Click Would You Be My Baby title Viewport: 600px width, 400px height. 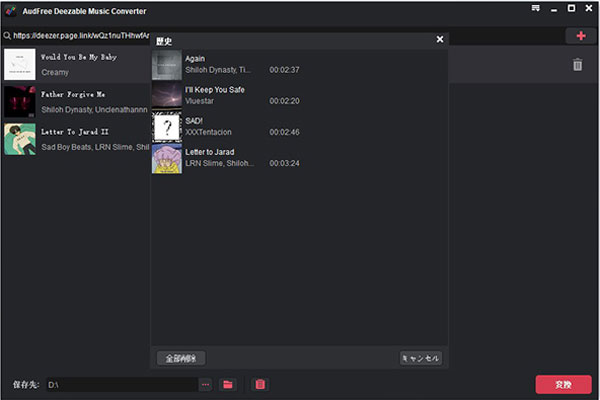[79, 57]
